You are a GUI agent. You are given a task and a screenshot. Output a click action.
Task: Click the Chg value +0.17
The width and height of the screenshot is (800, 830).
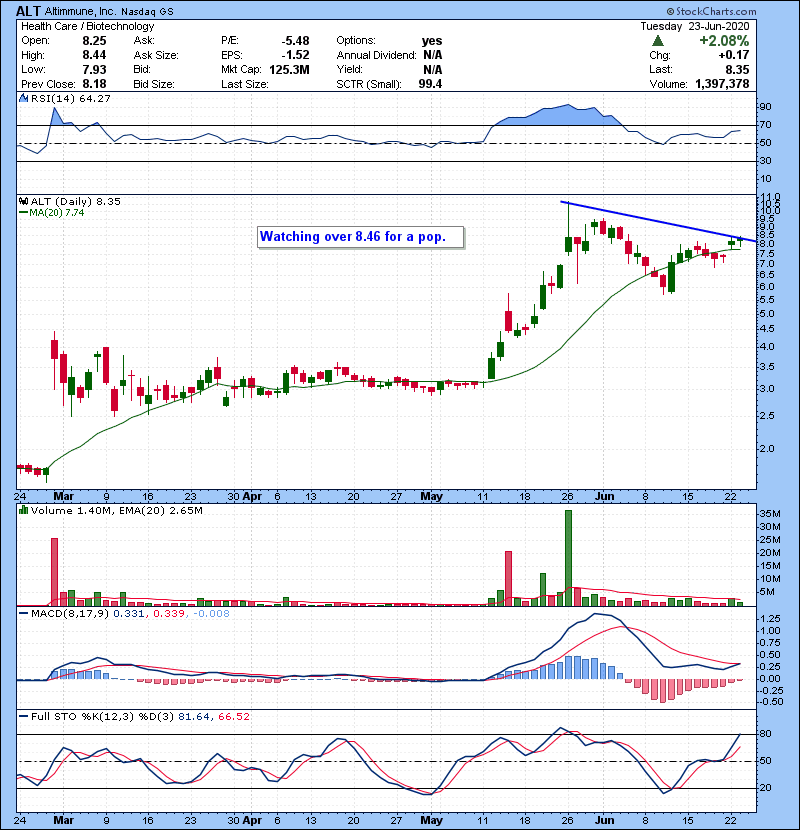click(x=734, y=55)
